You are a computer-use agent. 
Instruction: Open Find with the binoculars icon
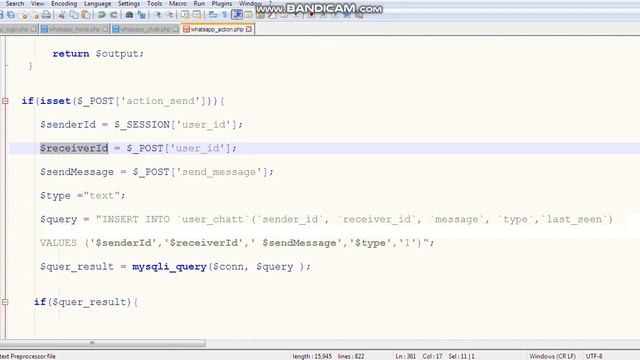tap(129, 15)
